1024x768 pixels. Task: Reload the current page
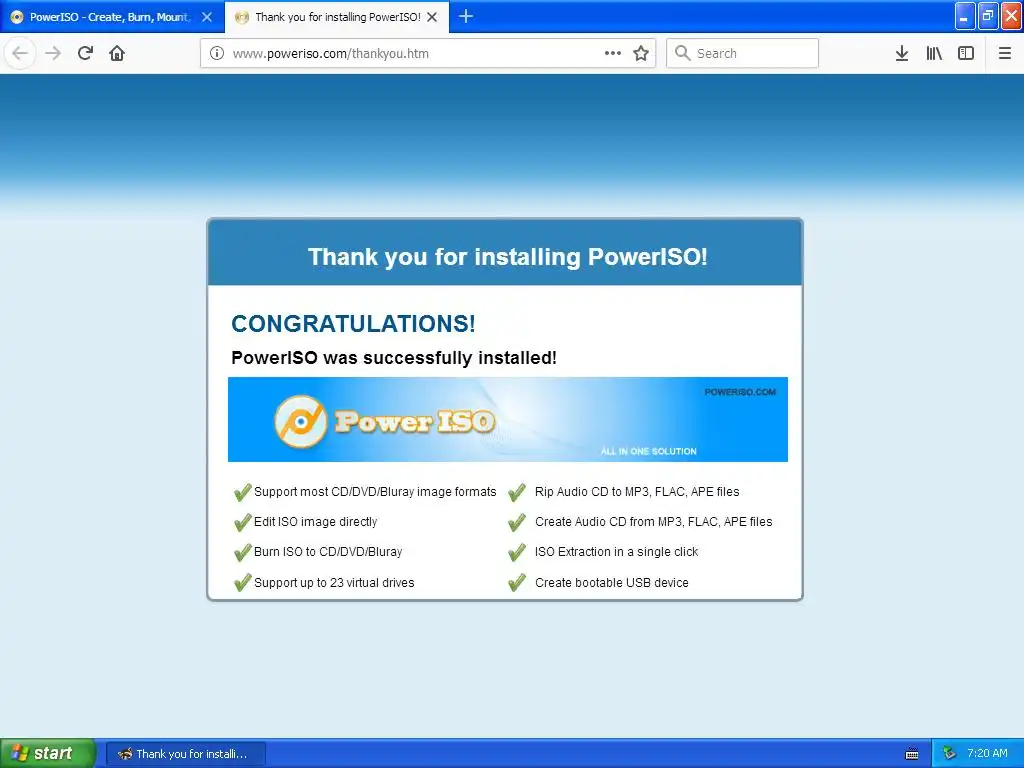[x=85, y=53]
